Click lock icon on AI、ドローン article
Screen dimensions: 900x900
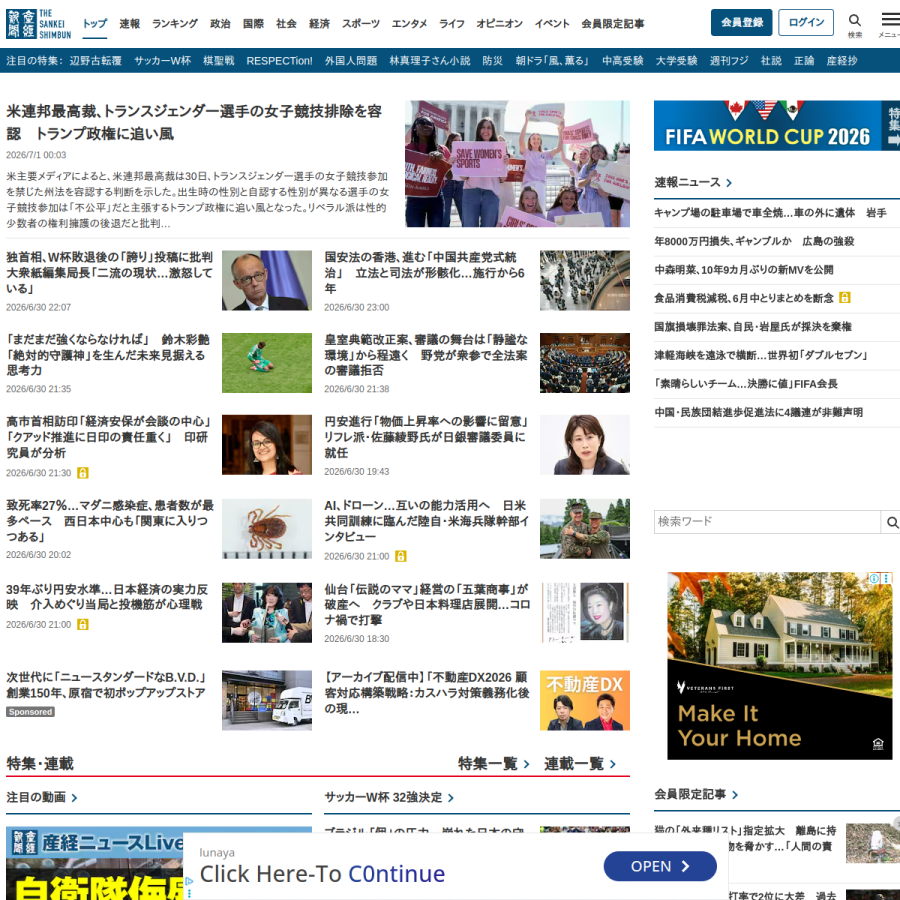[x=401, y=556]
